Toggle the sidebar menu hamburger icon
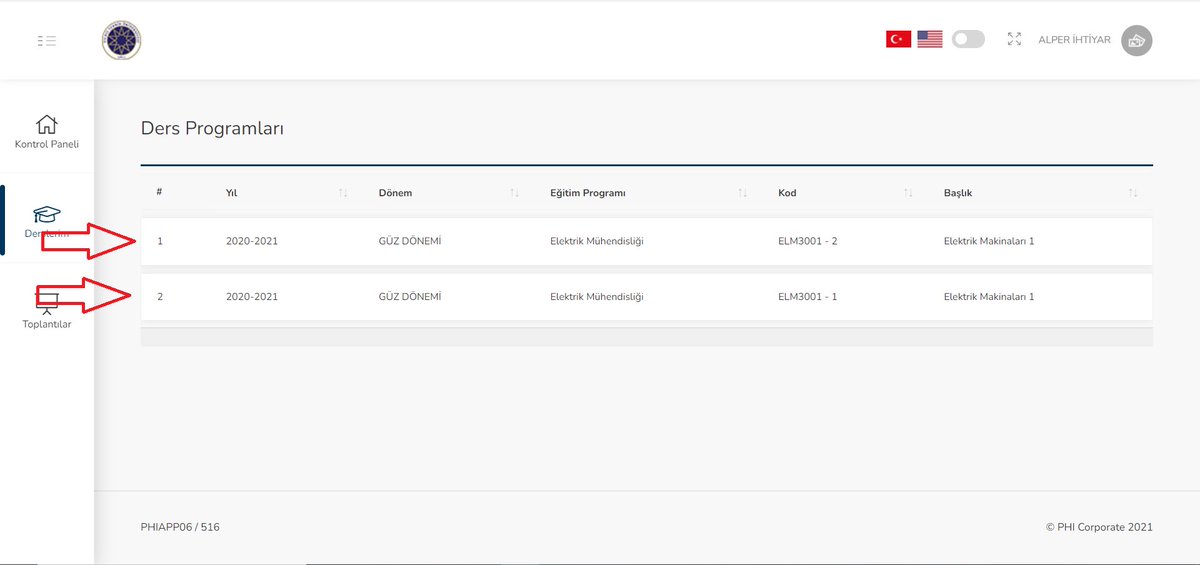The width and height of the screenshot is (1200, 565). 46,41
